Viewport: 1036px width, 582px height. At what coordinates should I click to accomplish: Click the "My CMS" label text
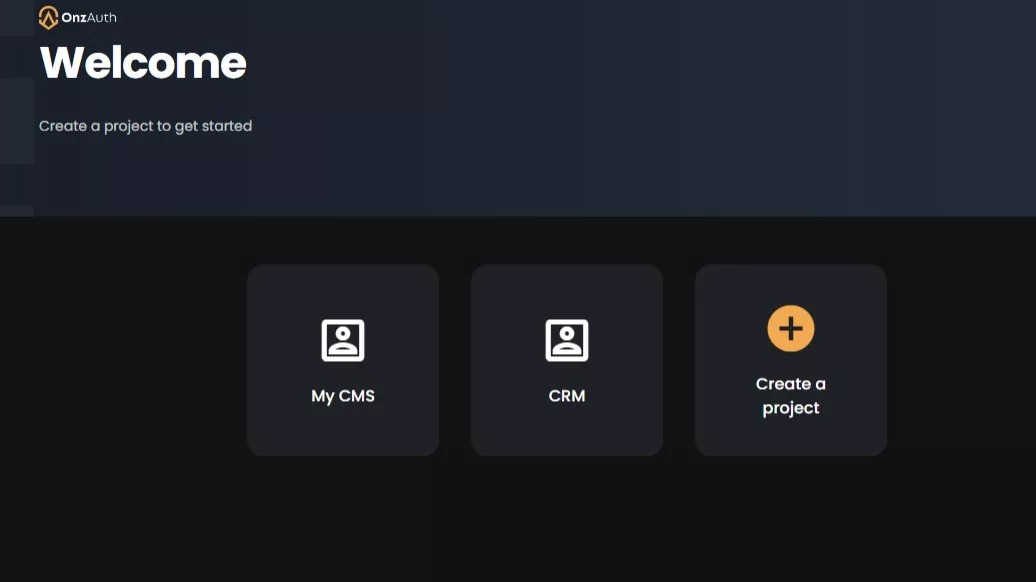pos(343,396)
